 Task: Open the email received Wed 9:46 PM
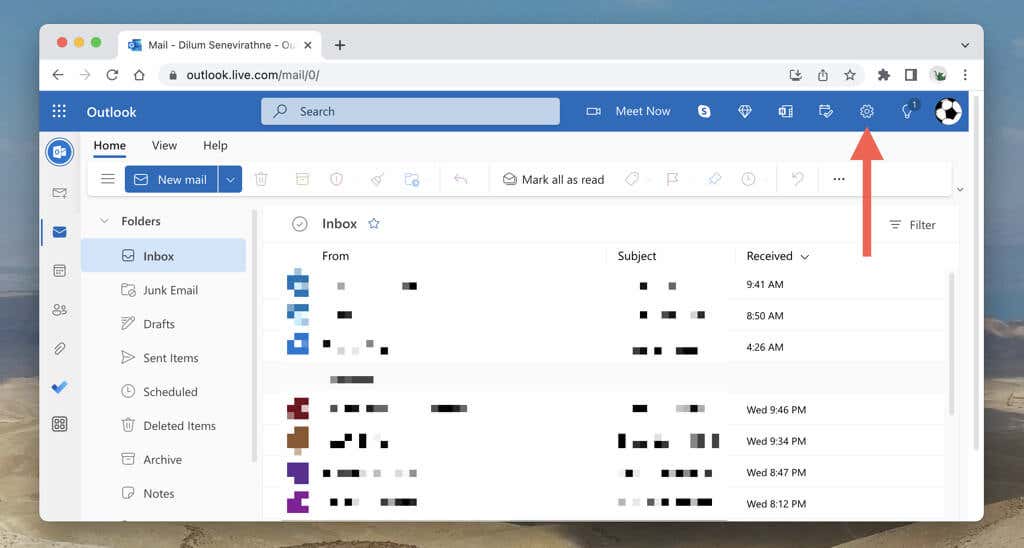tap(604, 410)
